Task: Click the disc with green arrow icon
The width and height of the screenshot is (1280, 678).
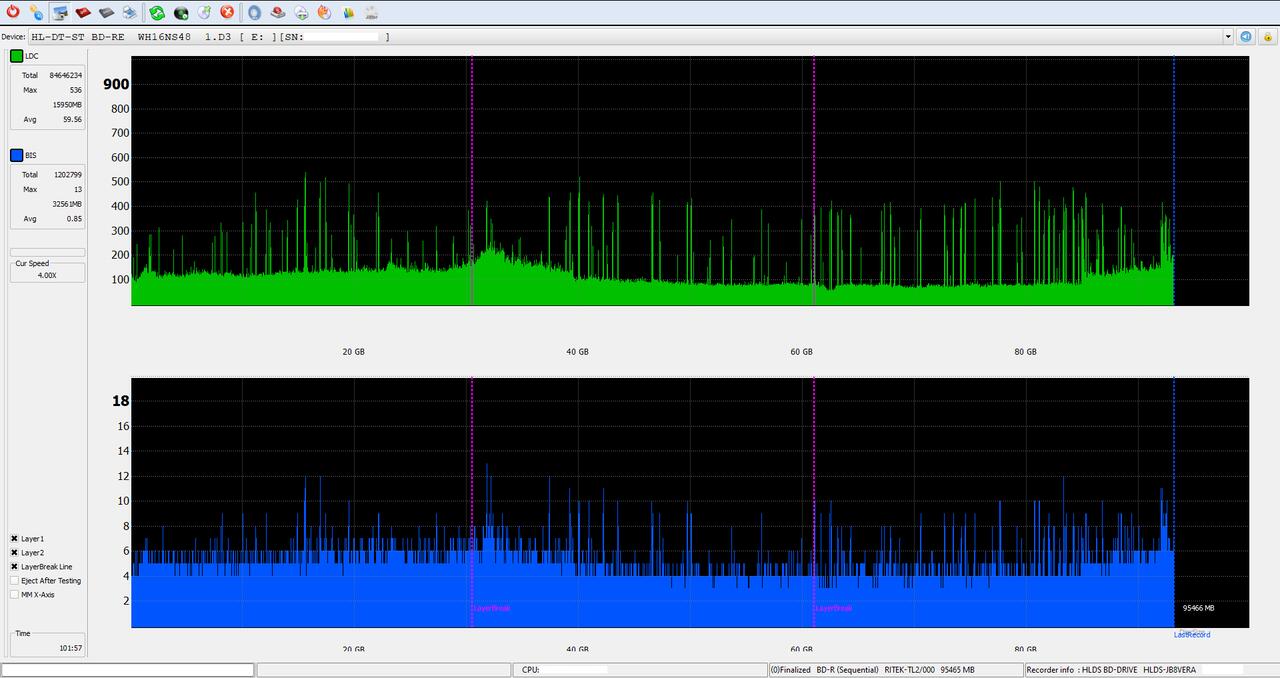Action: 204,12
